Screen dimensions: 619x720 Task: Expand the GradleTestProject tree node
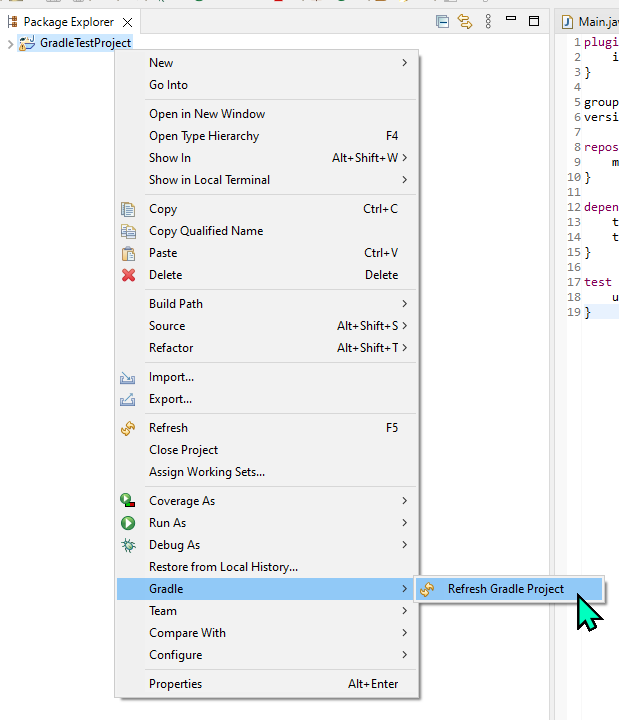(10, 44)
